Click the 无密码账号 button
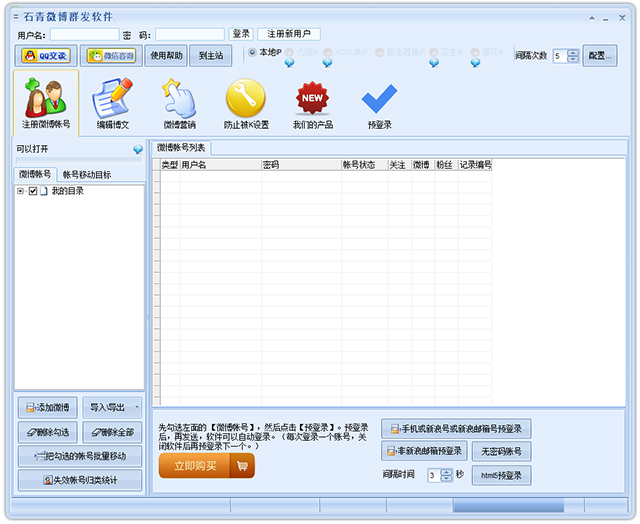 click(502, 451)
